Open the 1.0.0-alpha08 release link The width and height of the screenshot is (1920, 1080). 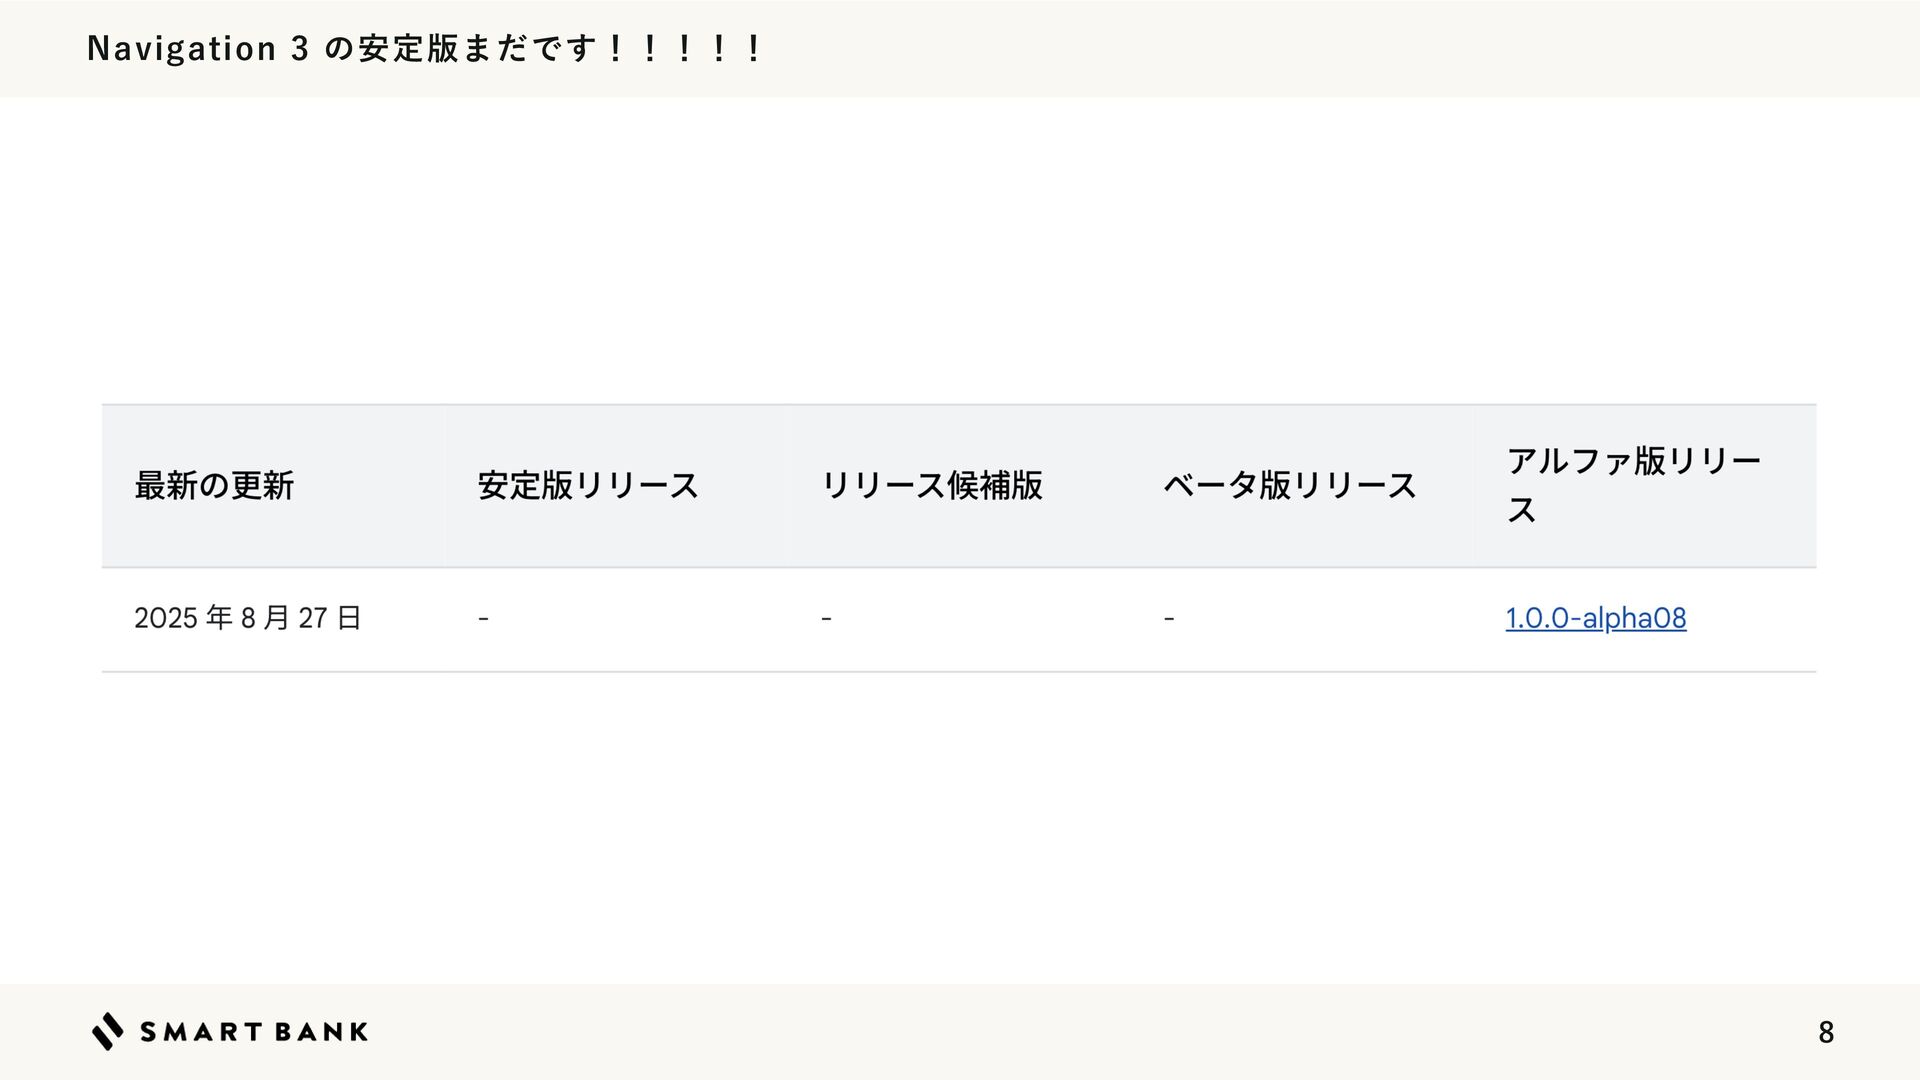click(x=1596, y=618)
